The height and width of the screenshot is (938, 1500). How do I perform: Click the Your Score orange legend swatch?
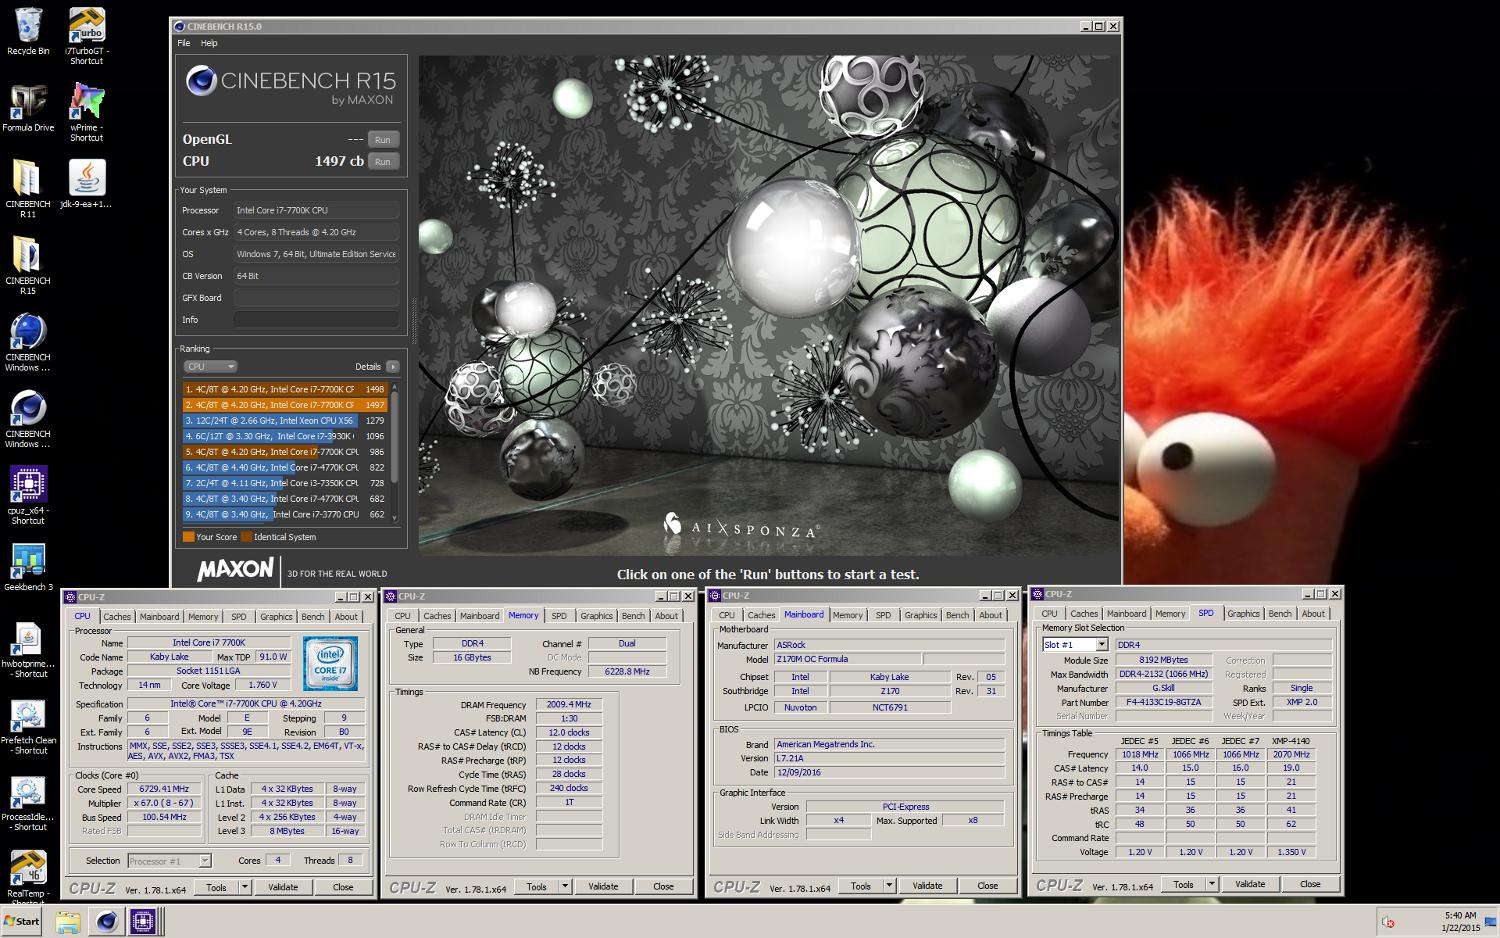pos(188,537)
